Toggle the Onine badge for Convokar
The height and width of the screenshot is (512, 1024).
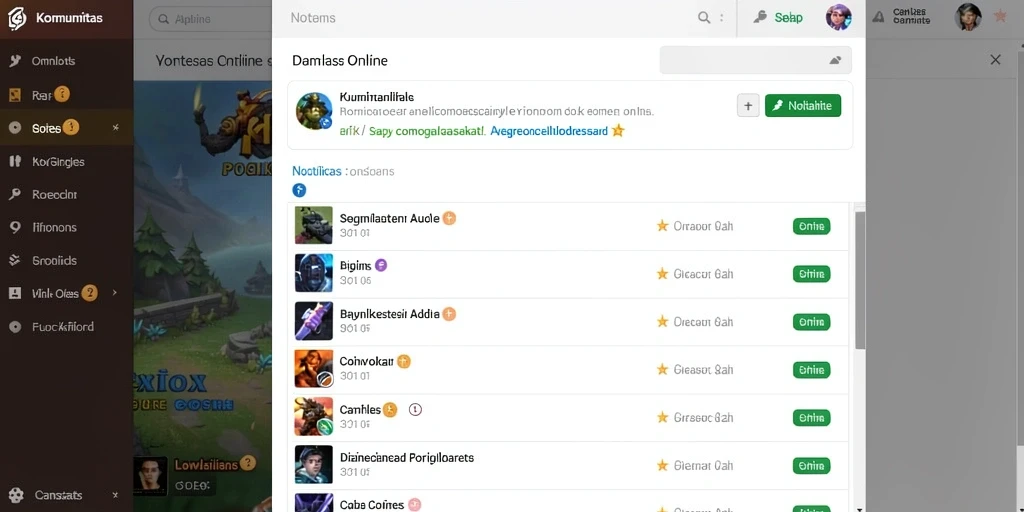coord(811,370)
